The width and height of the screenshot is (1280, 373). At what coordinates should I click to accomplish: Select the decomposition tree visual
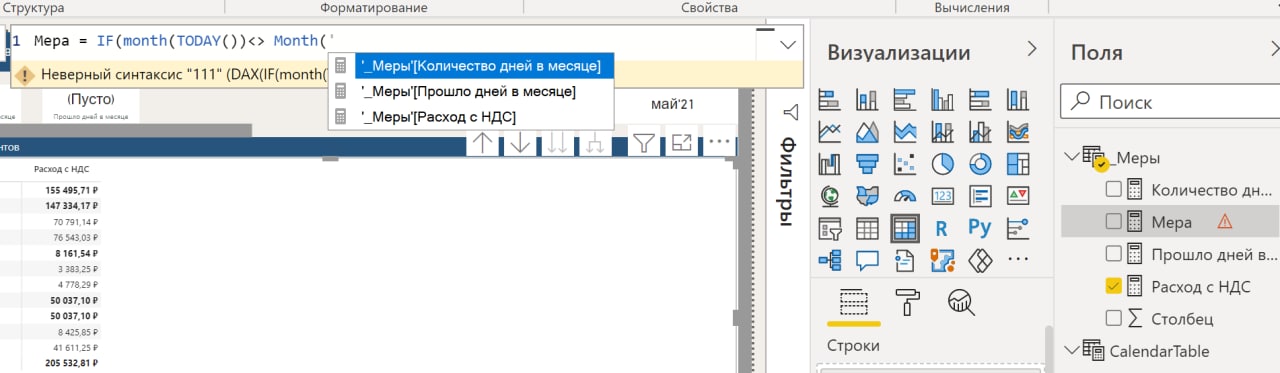830,260
